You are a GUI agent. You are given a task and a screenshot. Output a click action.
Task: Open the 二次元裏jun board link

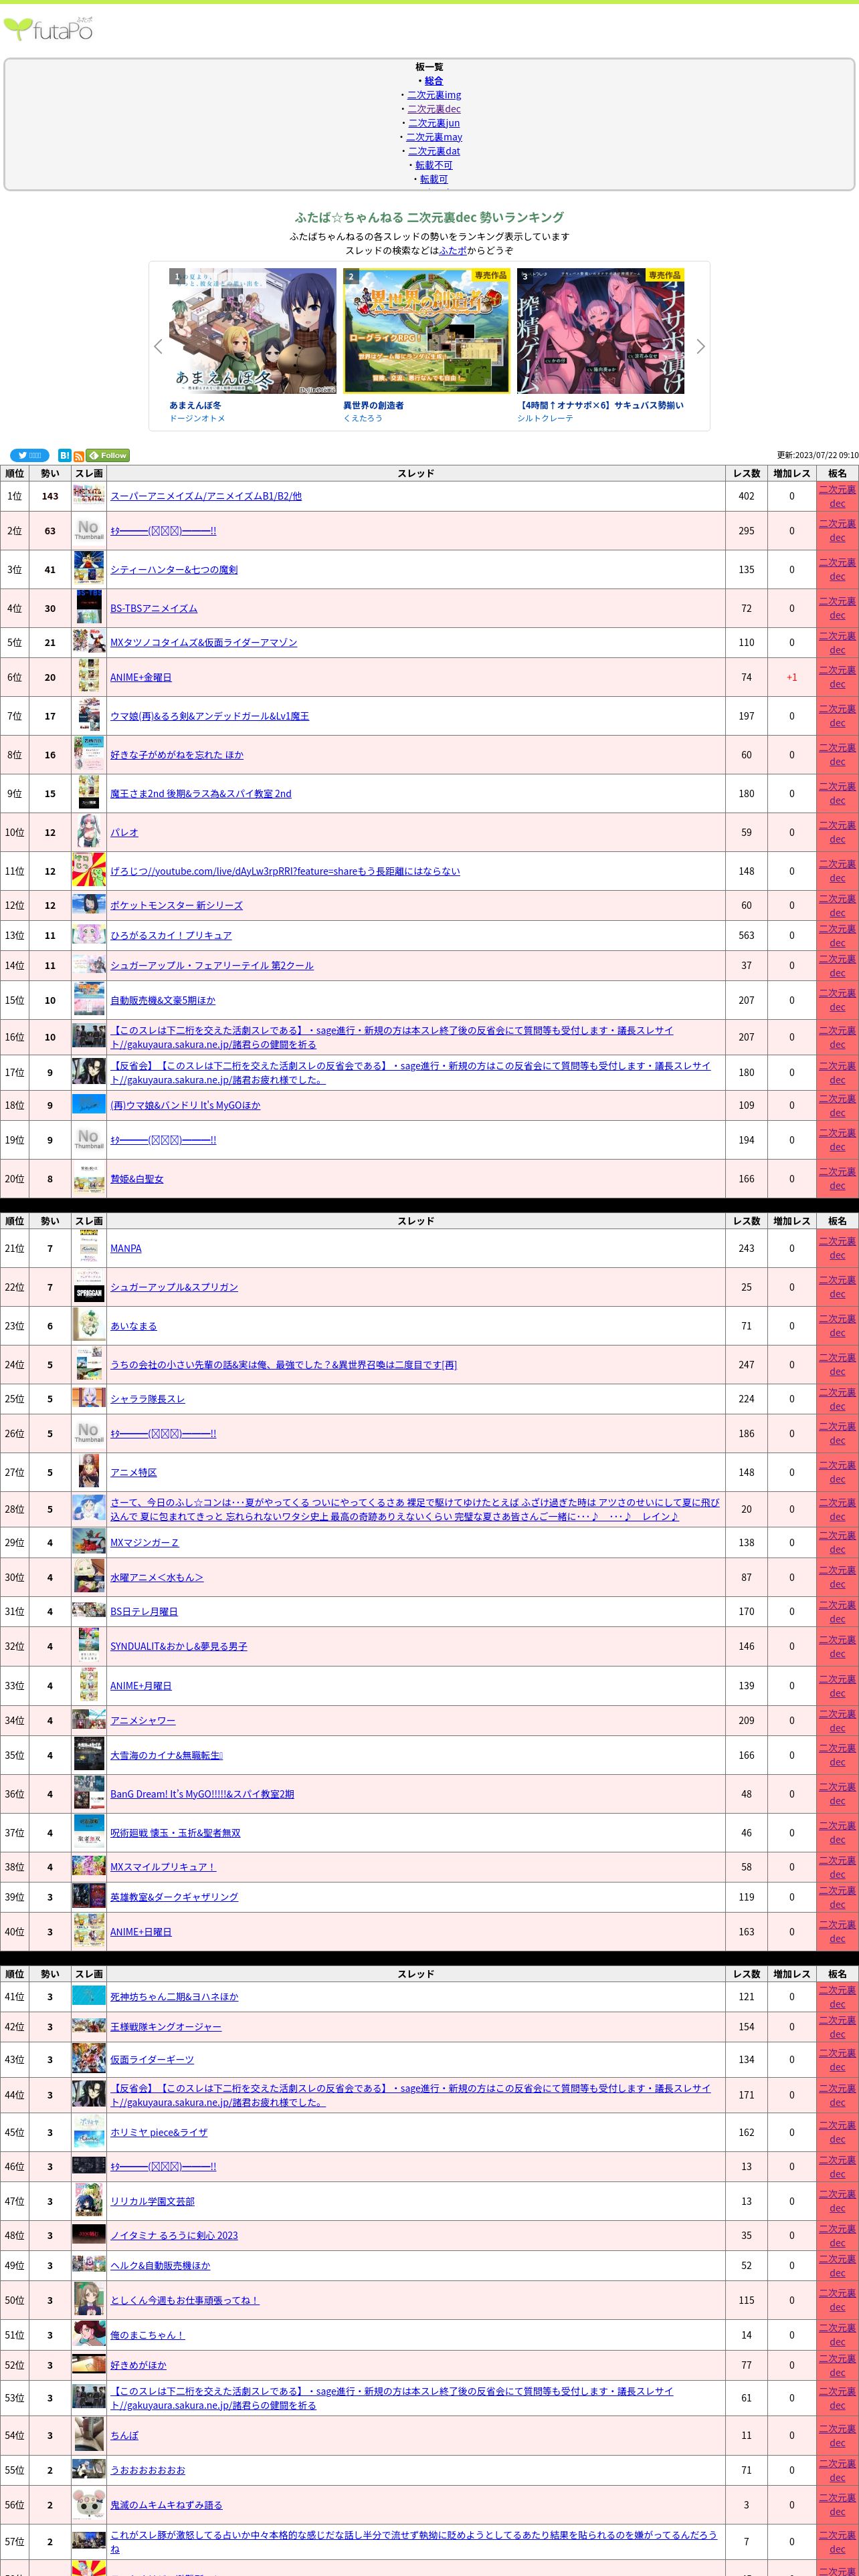[434, 123]
